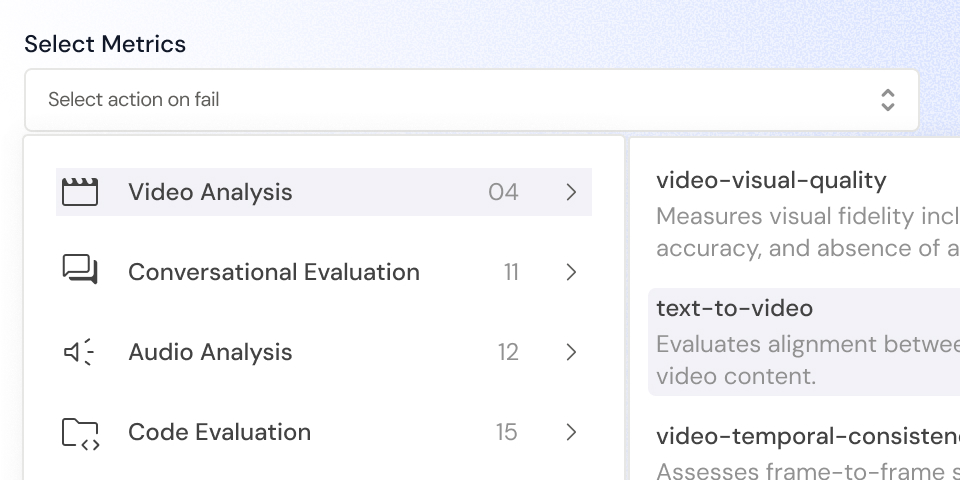This screenshot has width=960, height=480.
Task: Click the Conversational Evaluation chat bubbles icon
Action: click(x=80, y=270)
